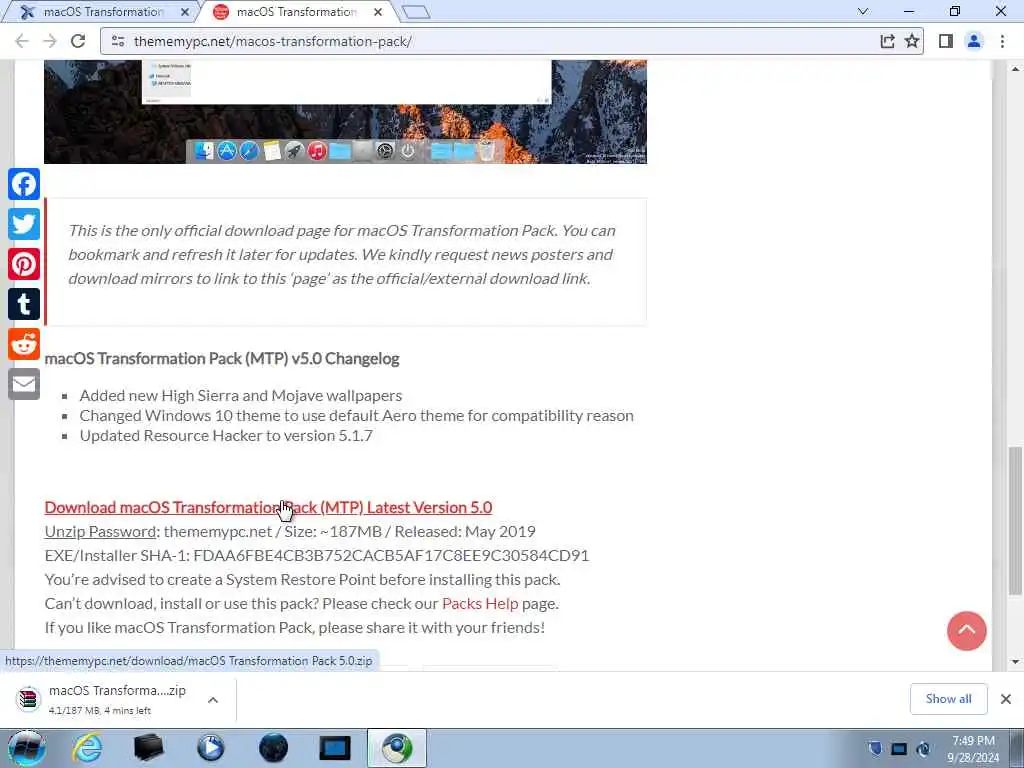The image size is (1024, 768).
Task: Click the tray icon left of the clock
Action: [923, 748]
